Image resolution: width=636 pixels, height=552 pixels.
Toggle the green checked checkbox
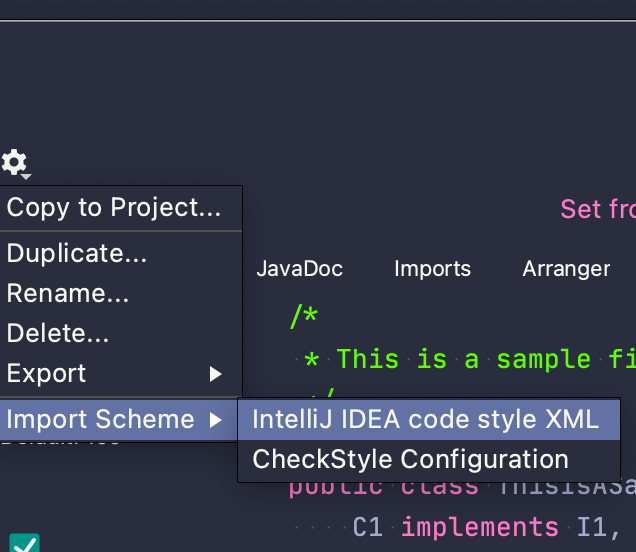(x=25, y=544)
